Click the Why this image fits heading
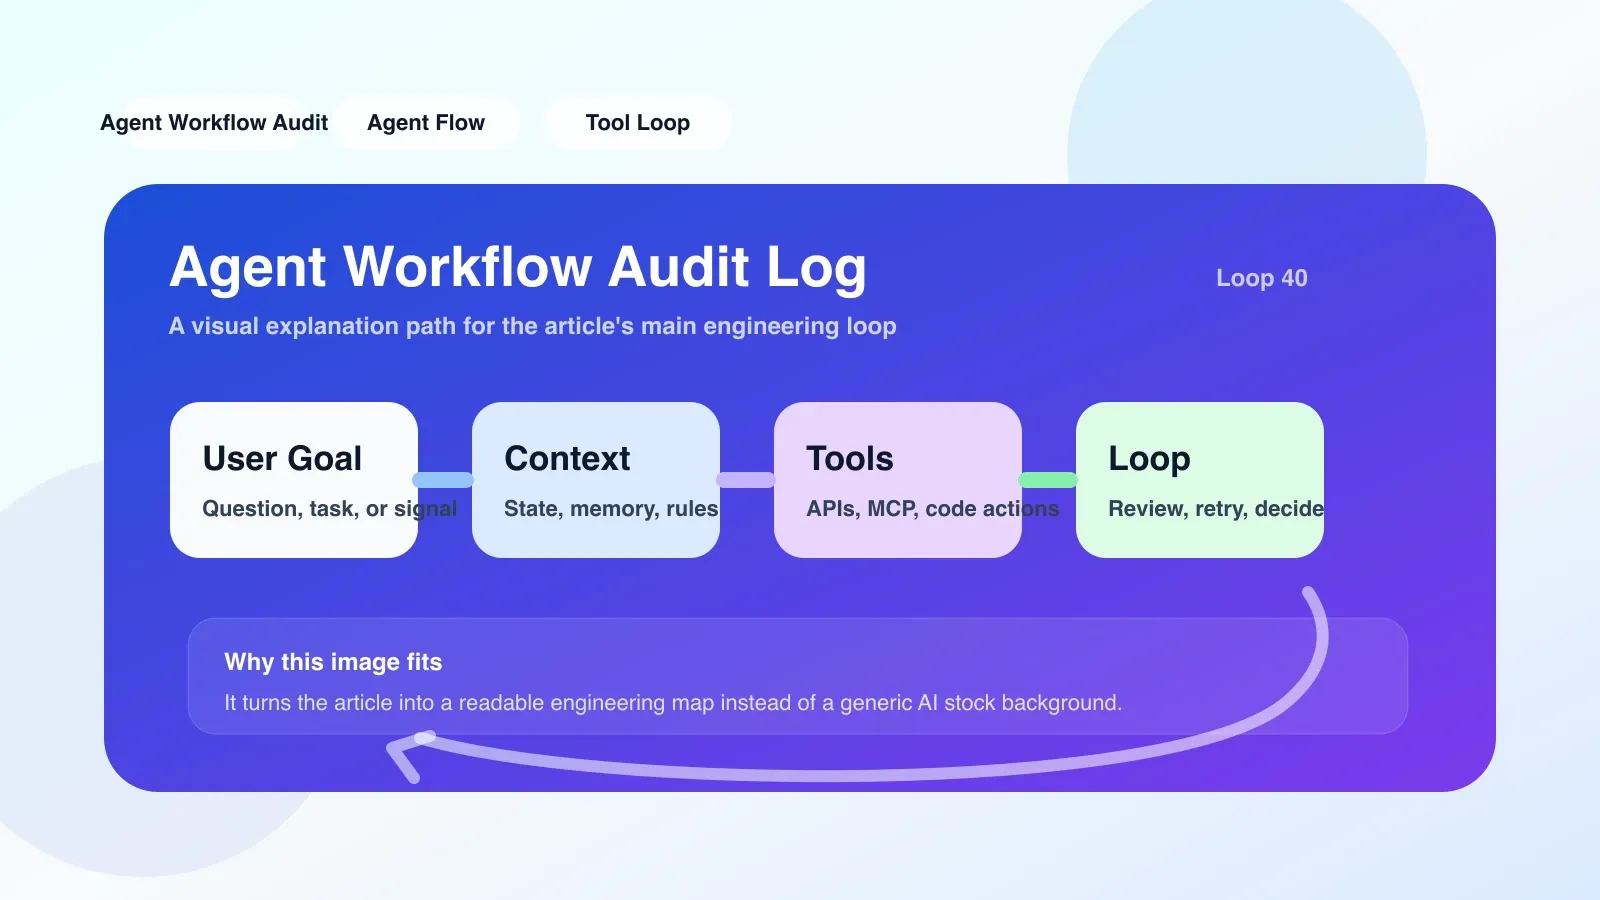This screenshot has height=900, width=1600. 333,662
